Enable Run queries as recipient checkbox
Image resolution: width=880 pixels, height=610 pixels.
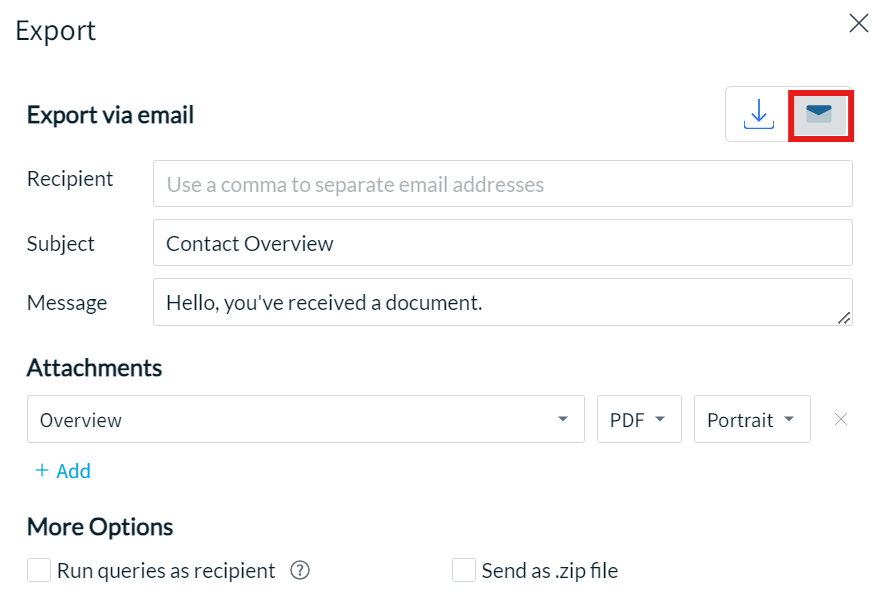pyautogui.click(x=39, y=570)
